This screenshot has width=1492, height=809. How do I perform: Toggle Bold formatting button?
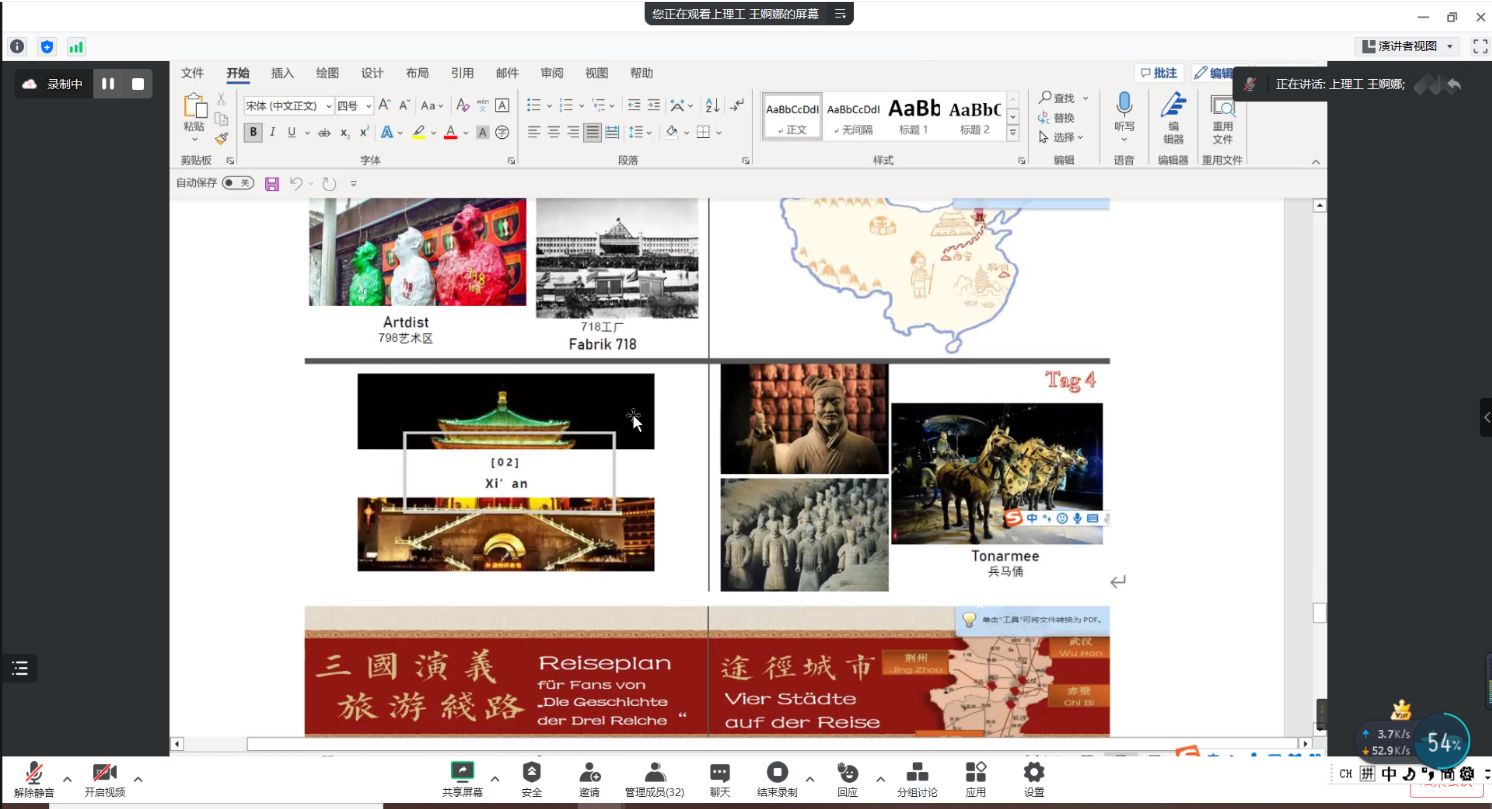click(x=253, y=132)
